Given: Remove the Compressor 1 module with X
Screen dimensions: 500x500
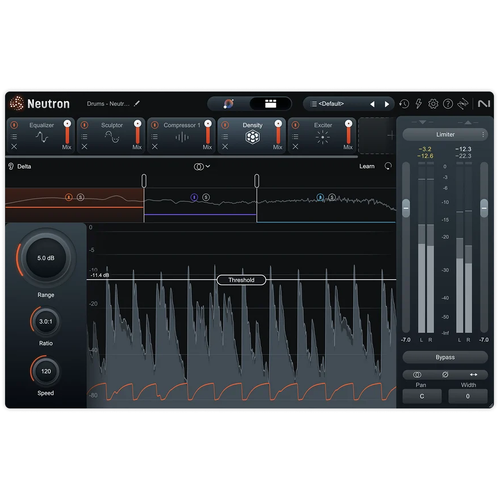Looking at the screenshot, I should click(x=155, y=146).
